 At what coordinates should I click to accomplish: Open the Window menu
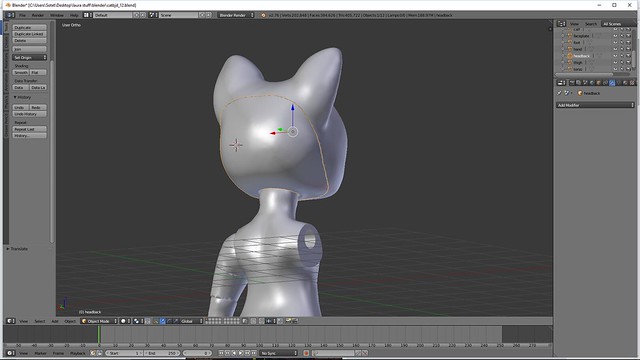pos(57,15)
